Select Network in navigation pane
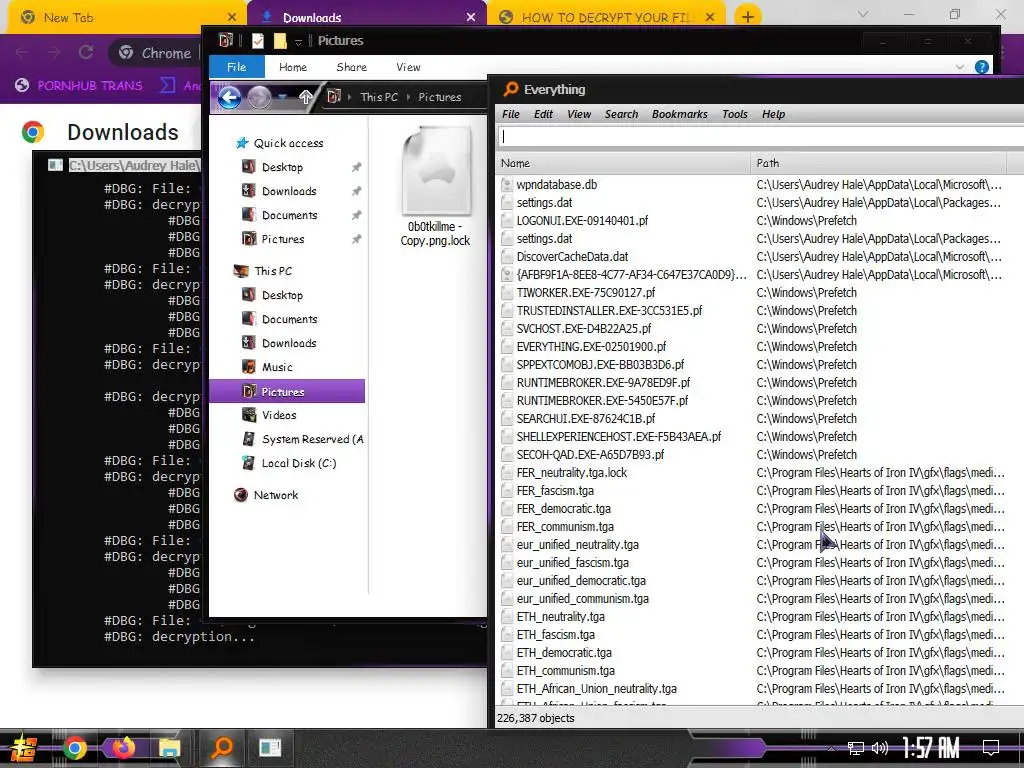The height and width of the screenshot is (768, 1024). pyautogui.click(x=276, y=496)
